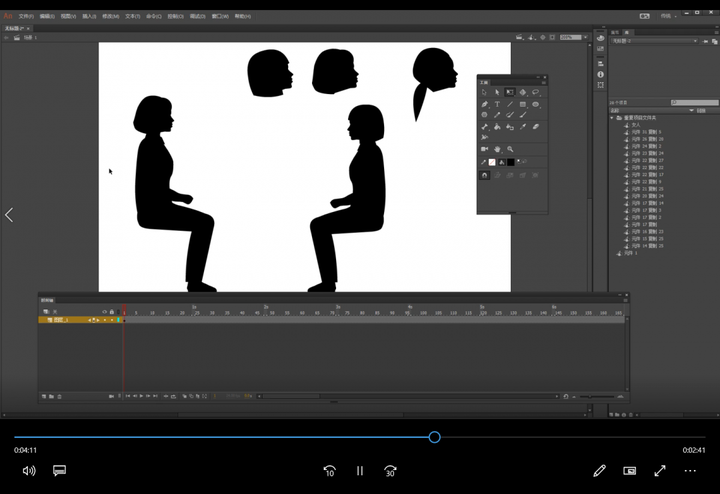Choose the Eraser tool
Viewport: 720px width, 494px height.
tap(536, 127)
